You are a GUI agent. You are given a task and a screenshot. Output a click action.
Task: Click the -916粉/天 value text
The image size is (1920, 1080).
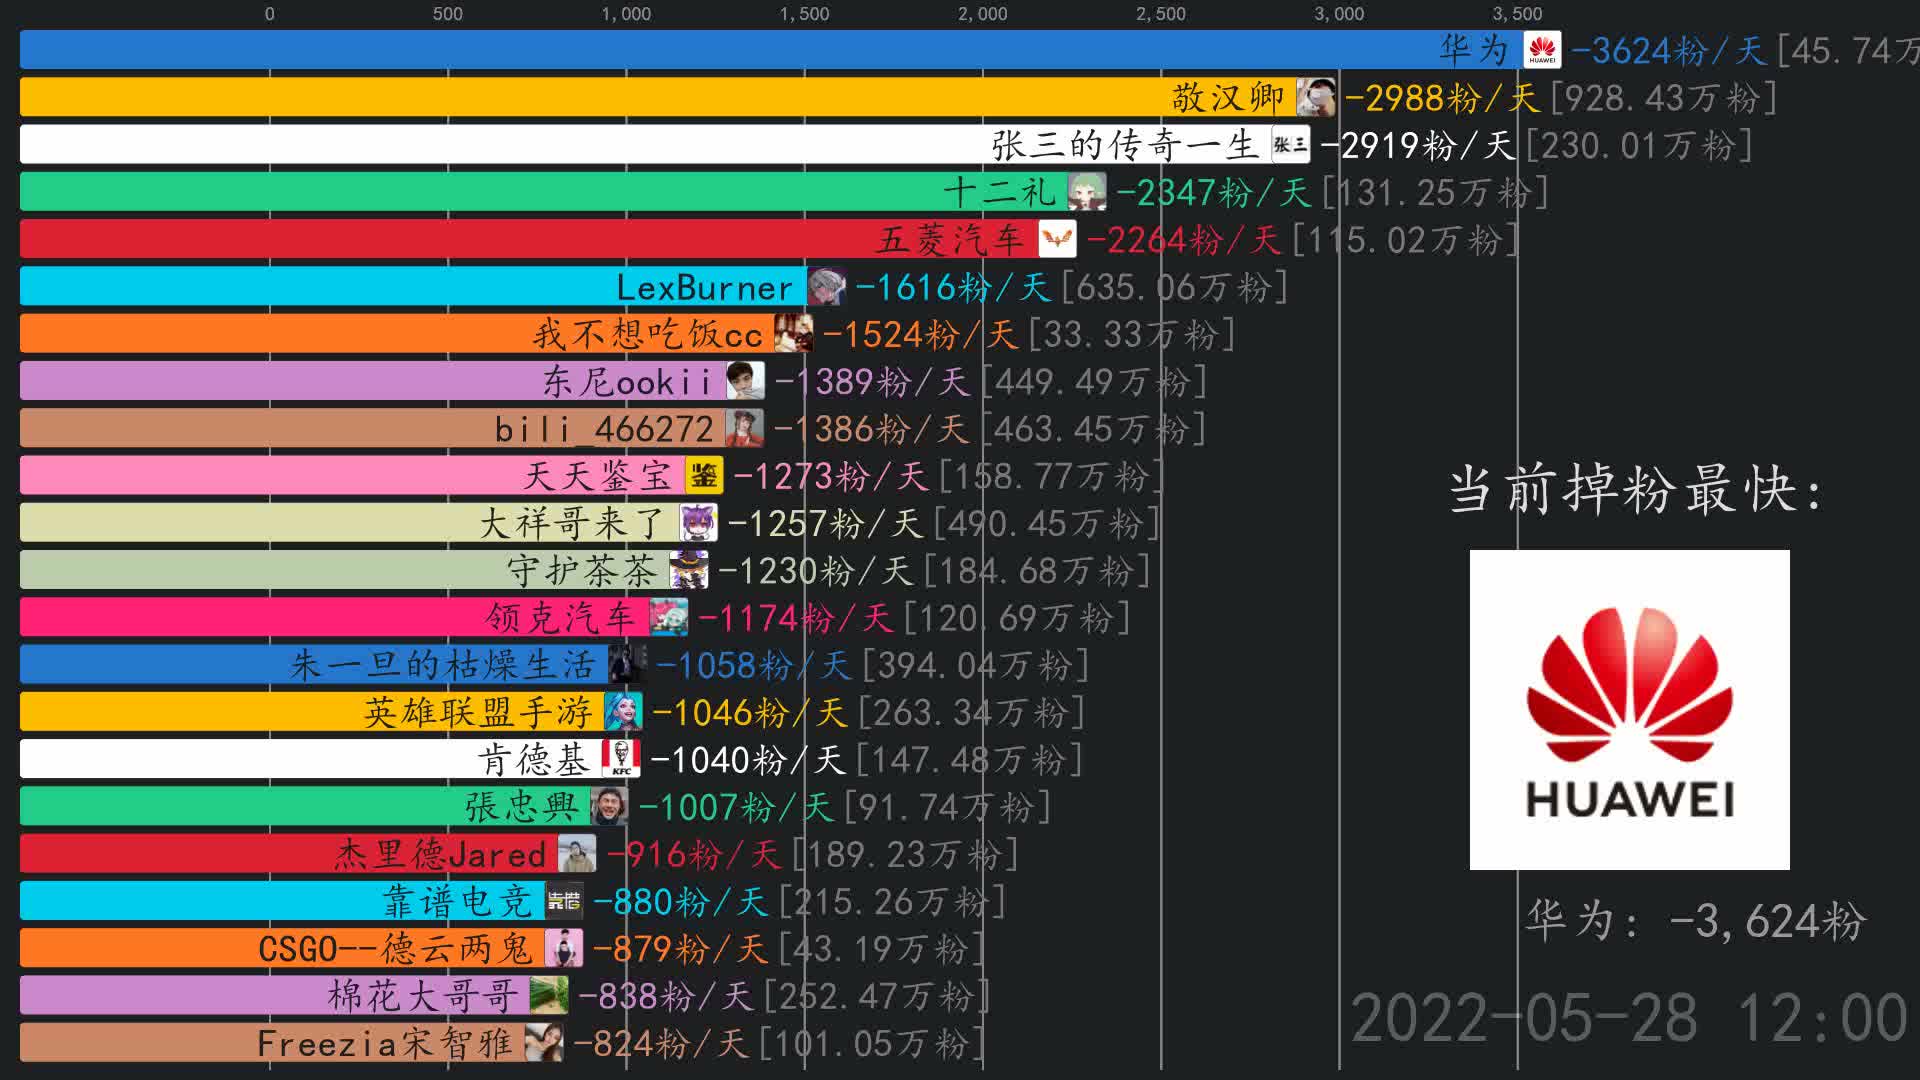694,854
